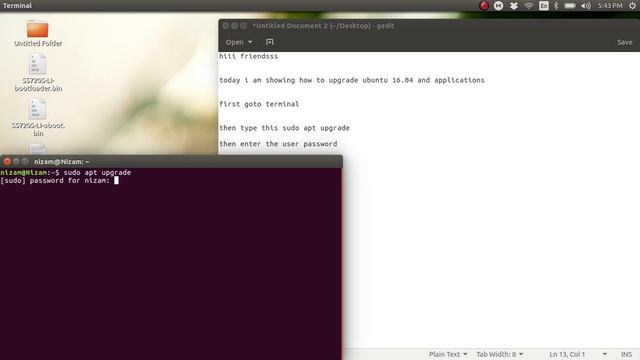Open the Bluetooth indicator menu
Image resolution: width=640 pixels, height=360 pixels.
tap(556, 6)
